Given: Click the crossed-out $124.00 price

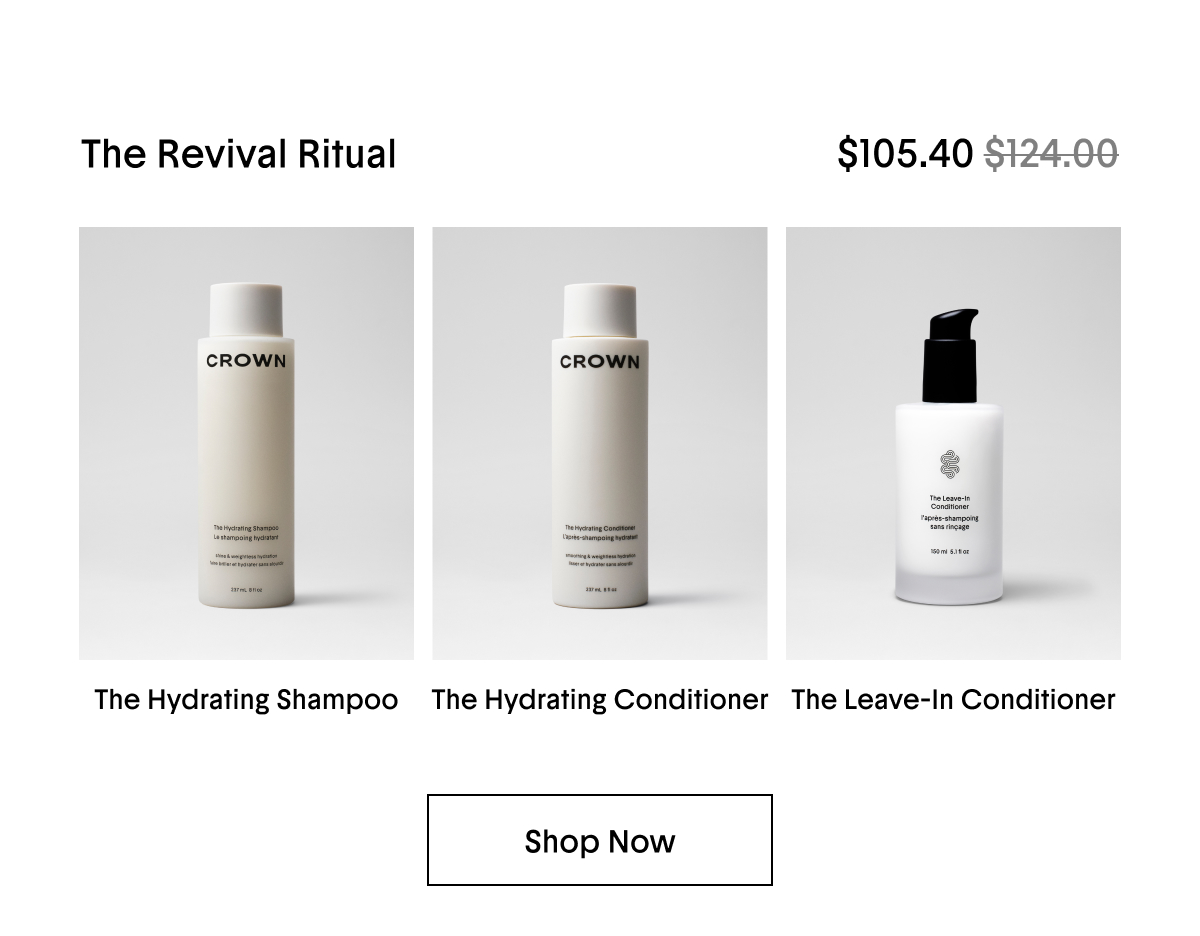Looking at the screenshot, I should pyautogui.click(x=1051, y=154).
